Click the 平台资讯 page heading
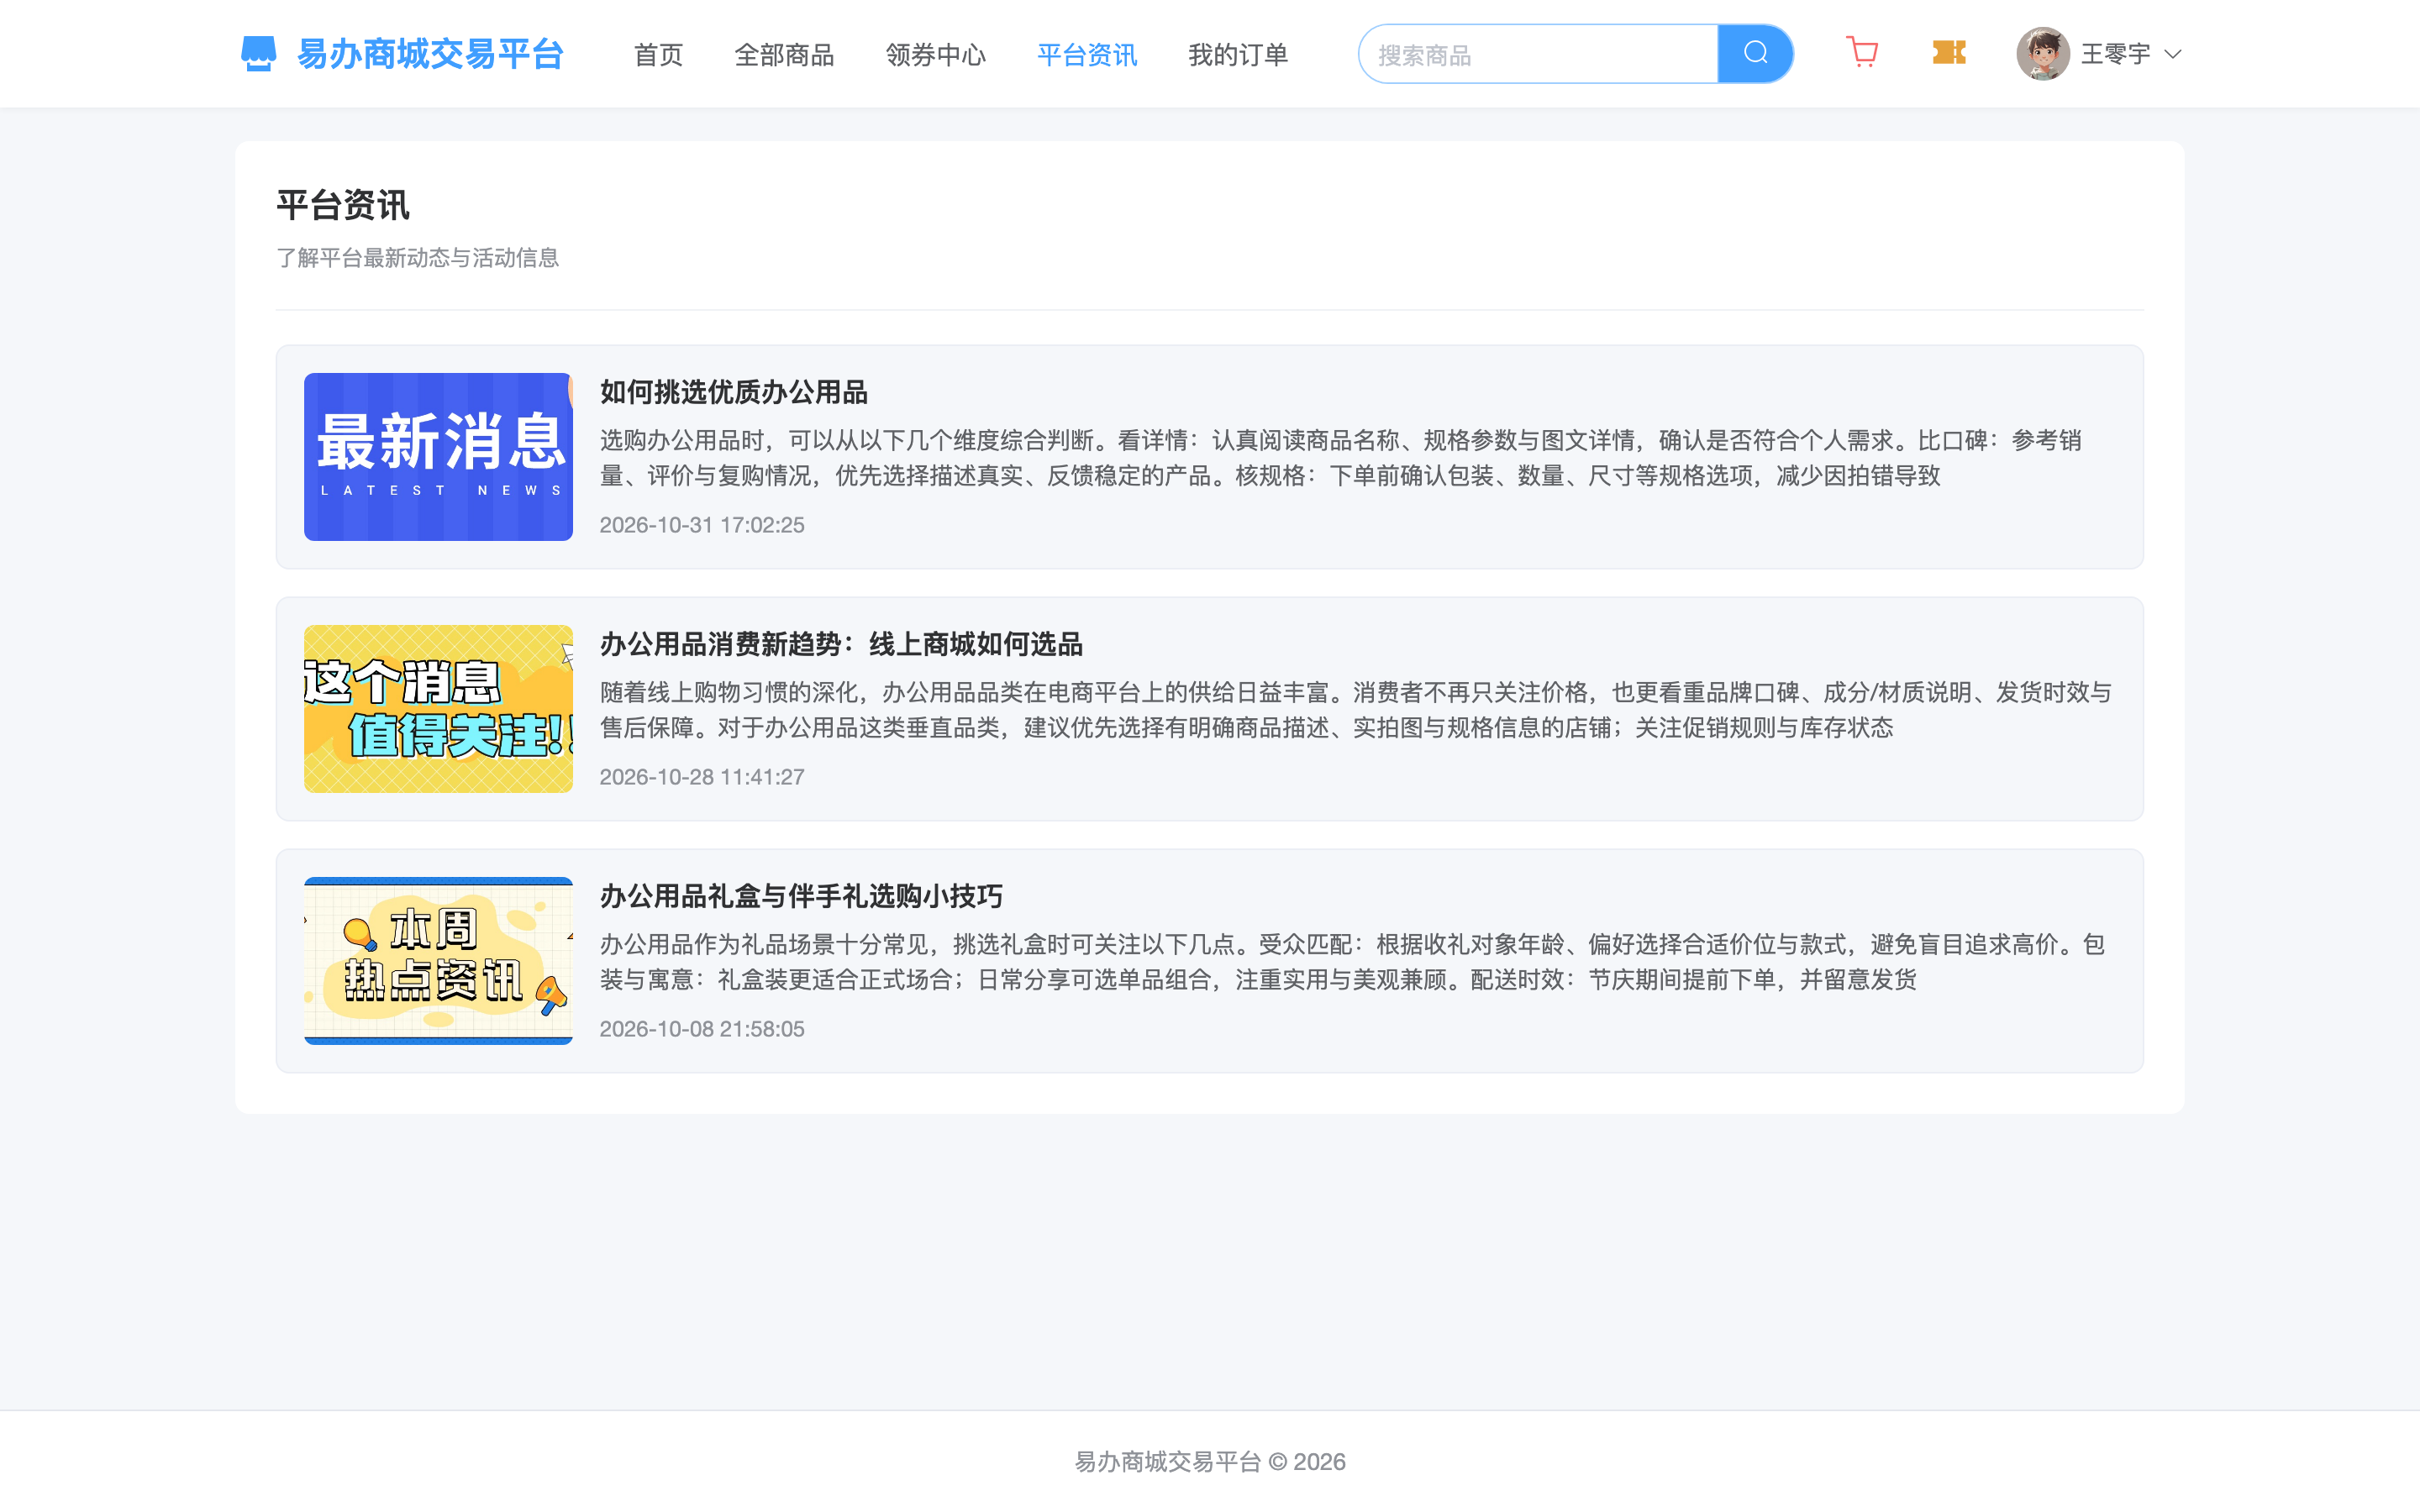Viewport: 2420px width, 1512px height. pos(343,205)
